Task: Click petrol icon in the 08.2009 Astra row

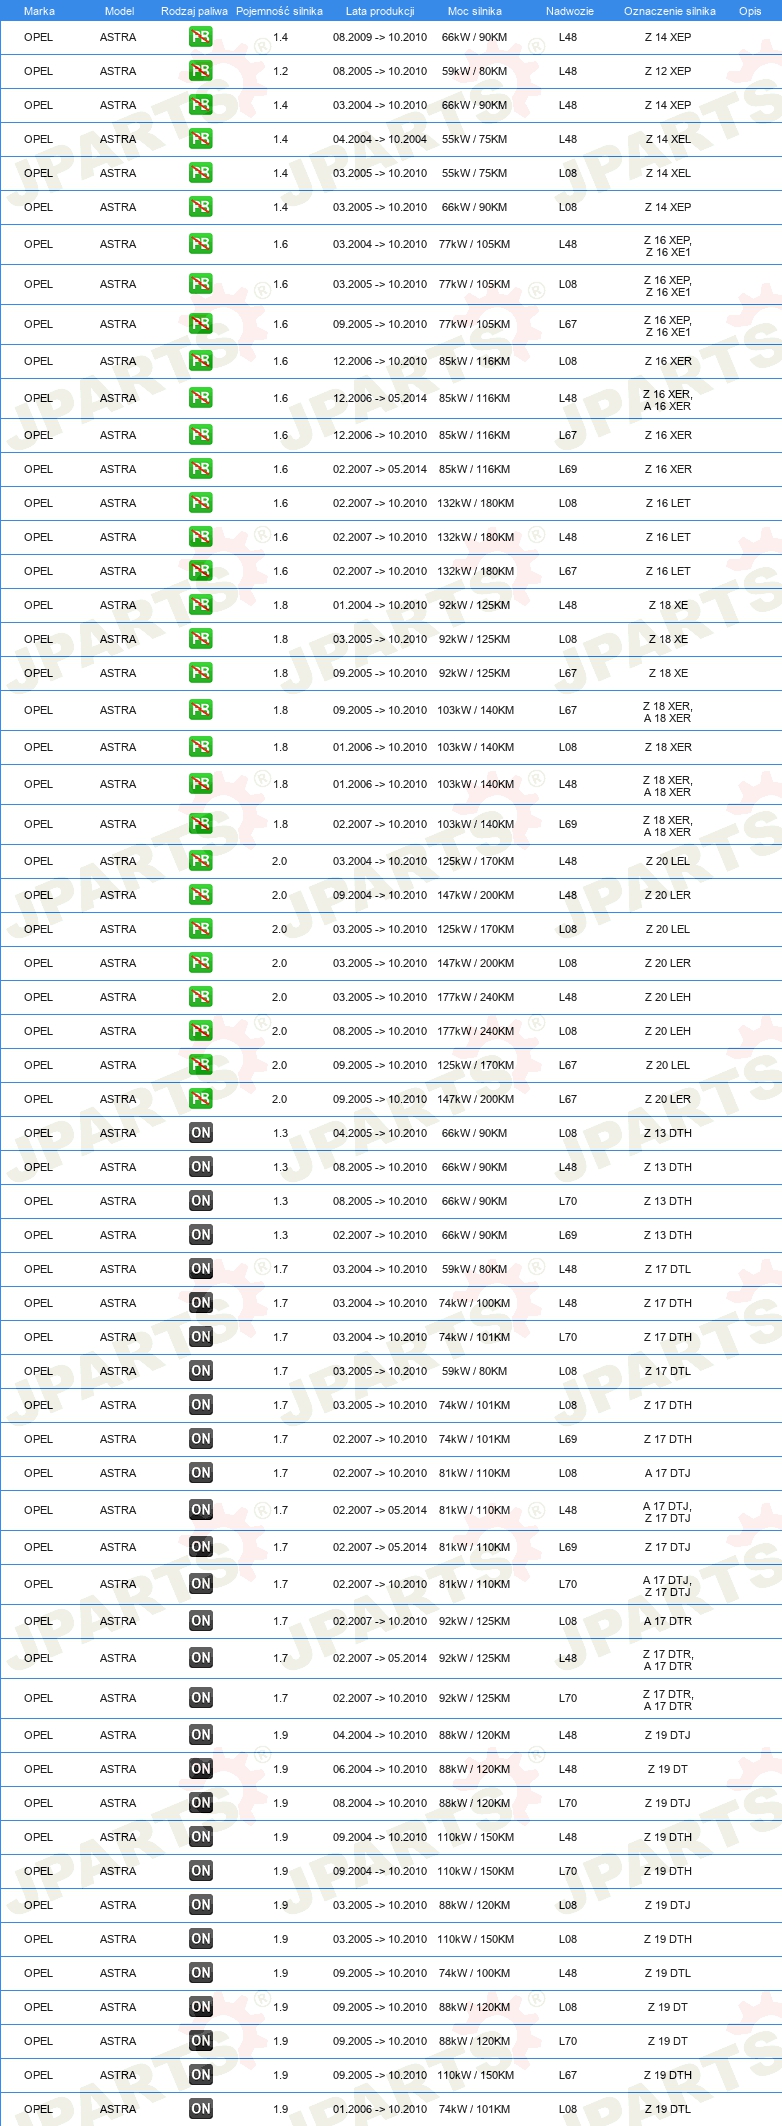Action: (201, 37)
